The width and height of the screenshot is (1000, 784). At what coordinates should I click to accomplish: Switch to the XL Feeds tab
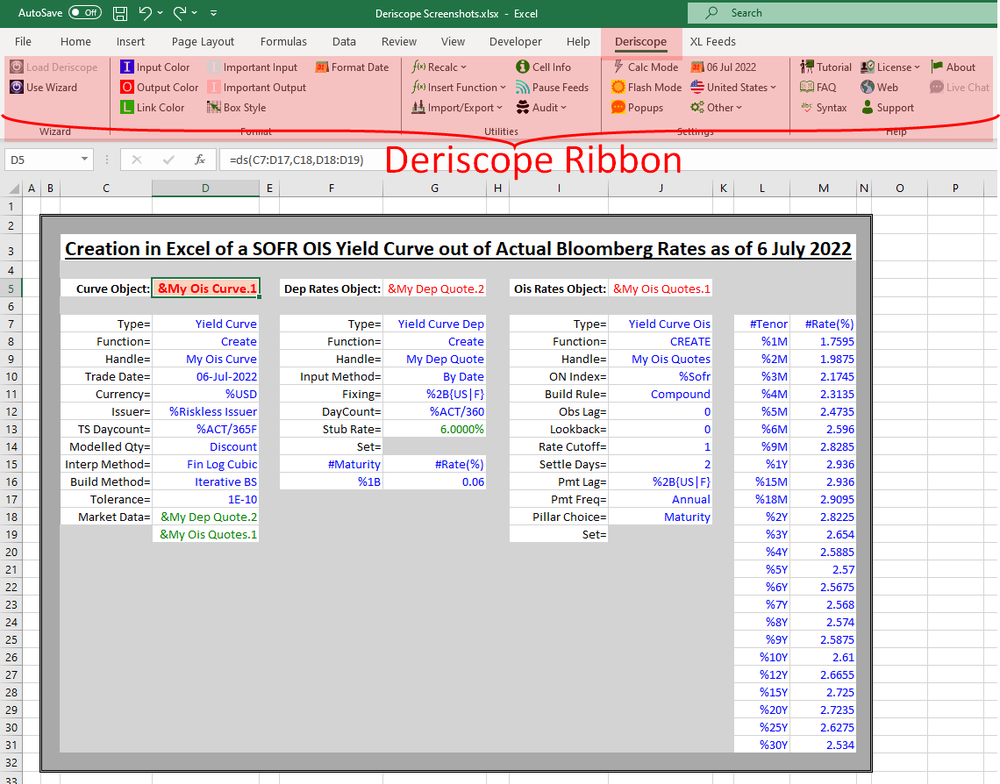pyautogui.click(x=712, y=41)
